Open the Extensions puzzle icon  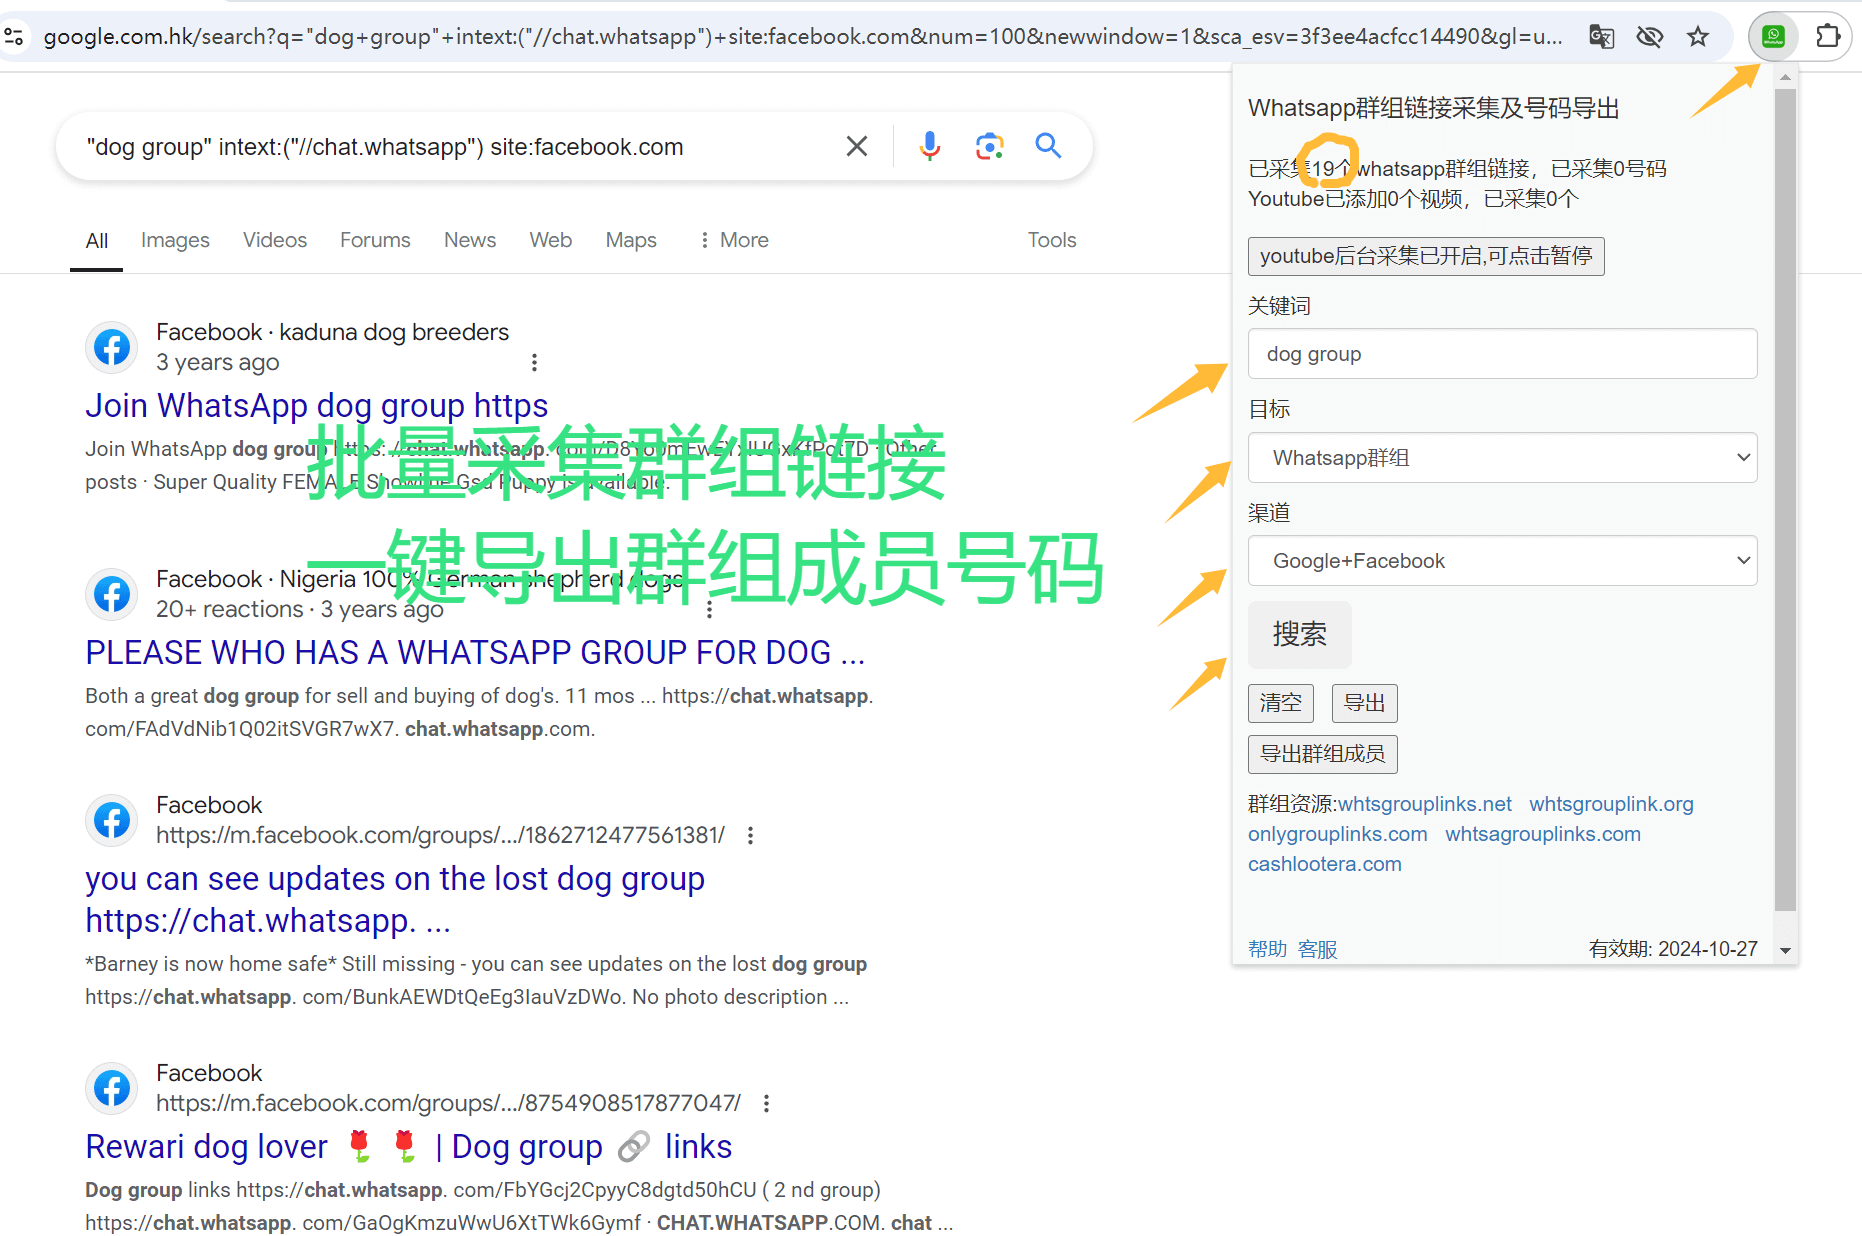click(1828, 37)
